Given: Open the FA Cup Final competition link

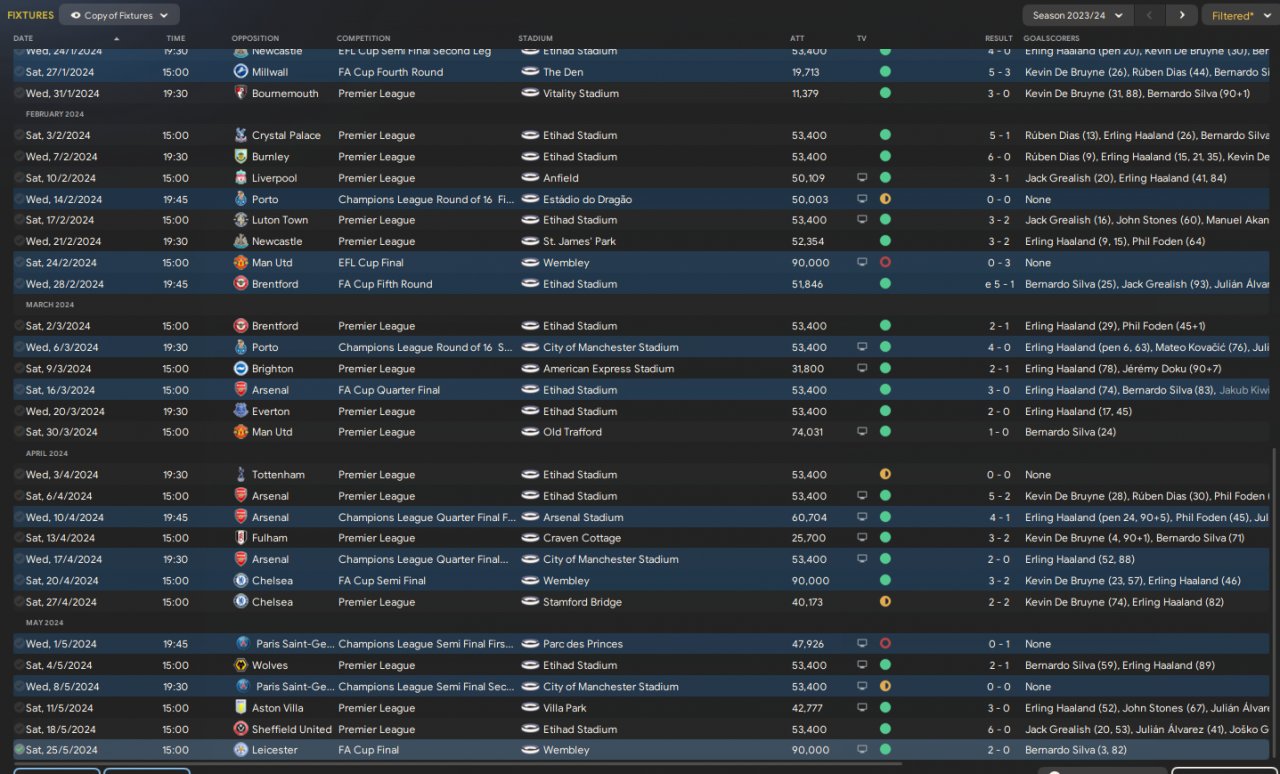Looking at the screenshot, I should (x=369, y=750).
